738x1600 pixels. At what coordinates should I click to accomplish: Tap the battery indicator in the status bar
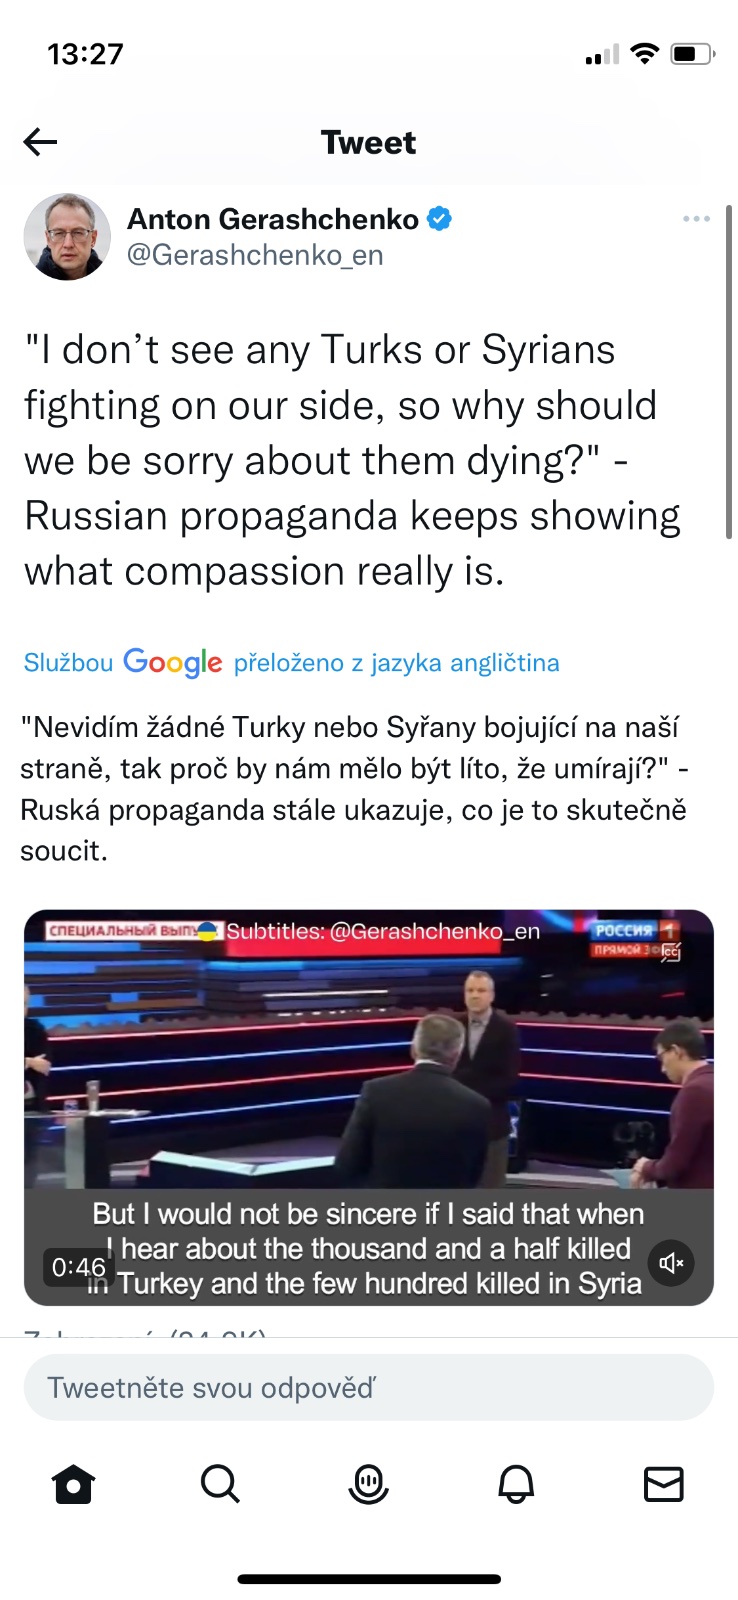click(693, 54)
